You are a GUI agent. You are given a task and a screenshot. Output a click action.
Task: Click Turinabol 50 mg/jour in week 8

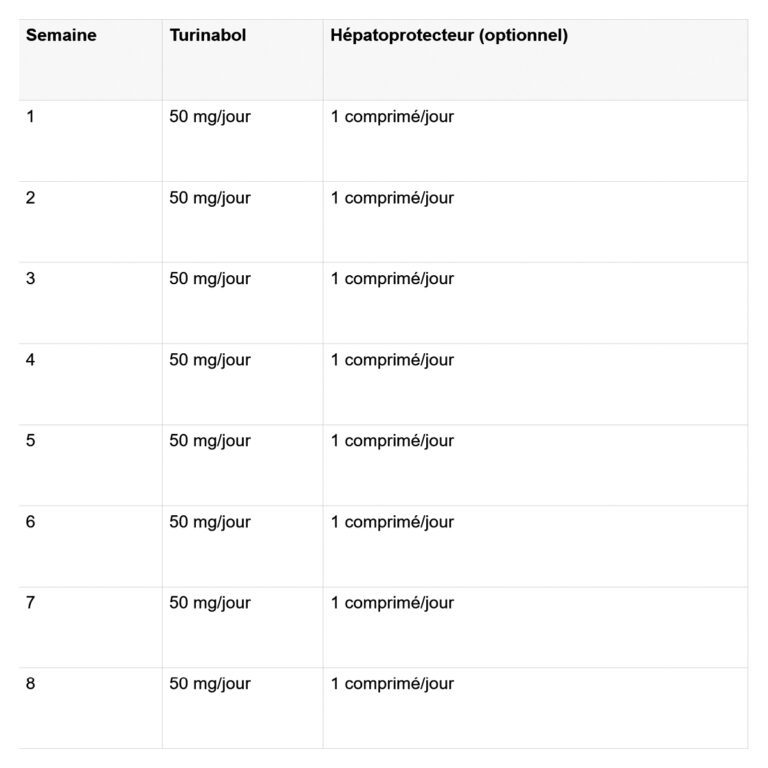[210, 684]
